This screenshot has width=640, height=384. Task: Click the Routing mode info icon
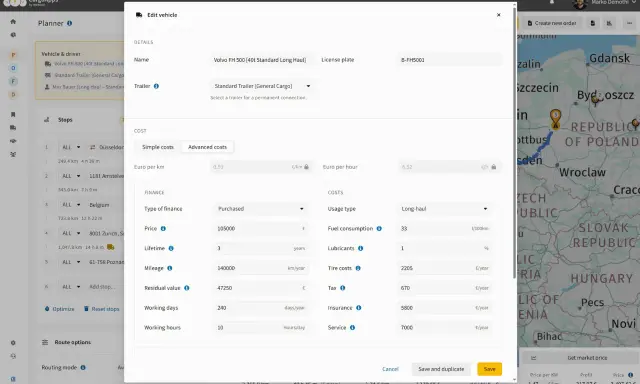(x=83, y=367)
